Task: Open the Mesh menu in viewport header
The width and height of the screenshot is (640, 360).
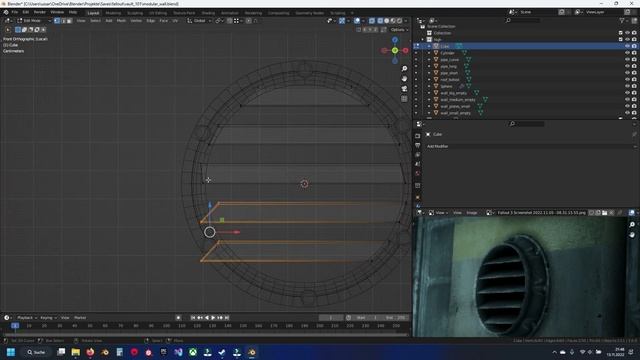Action: tap(121, 20)
